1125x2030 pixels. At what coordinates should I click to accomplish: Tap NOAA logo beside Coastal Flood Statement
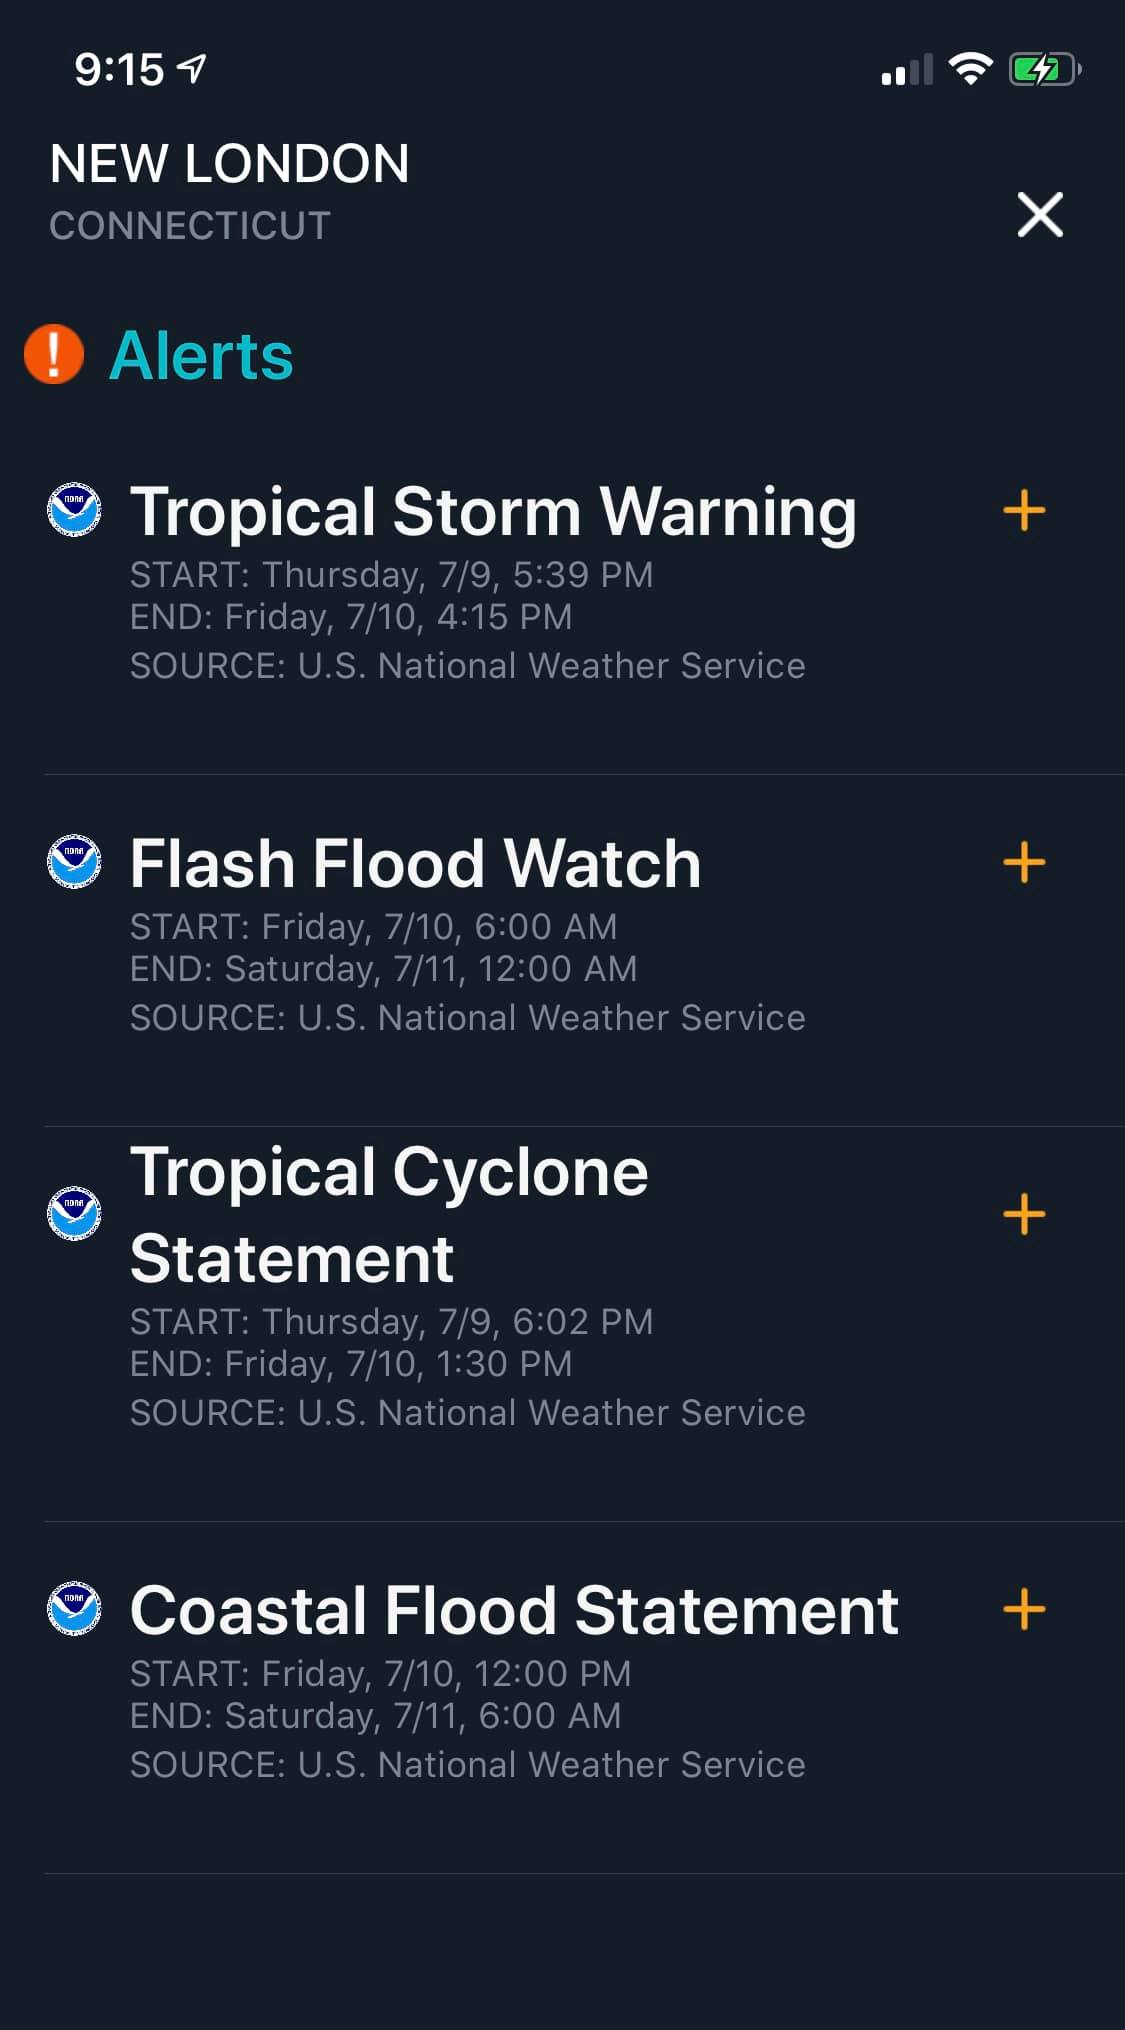[74, 1609]
